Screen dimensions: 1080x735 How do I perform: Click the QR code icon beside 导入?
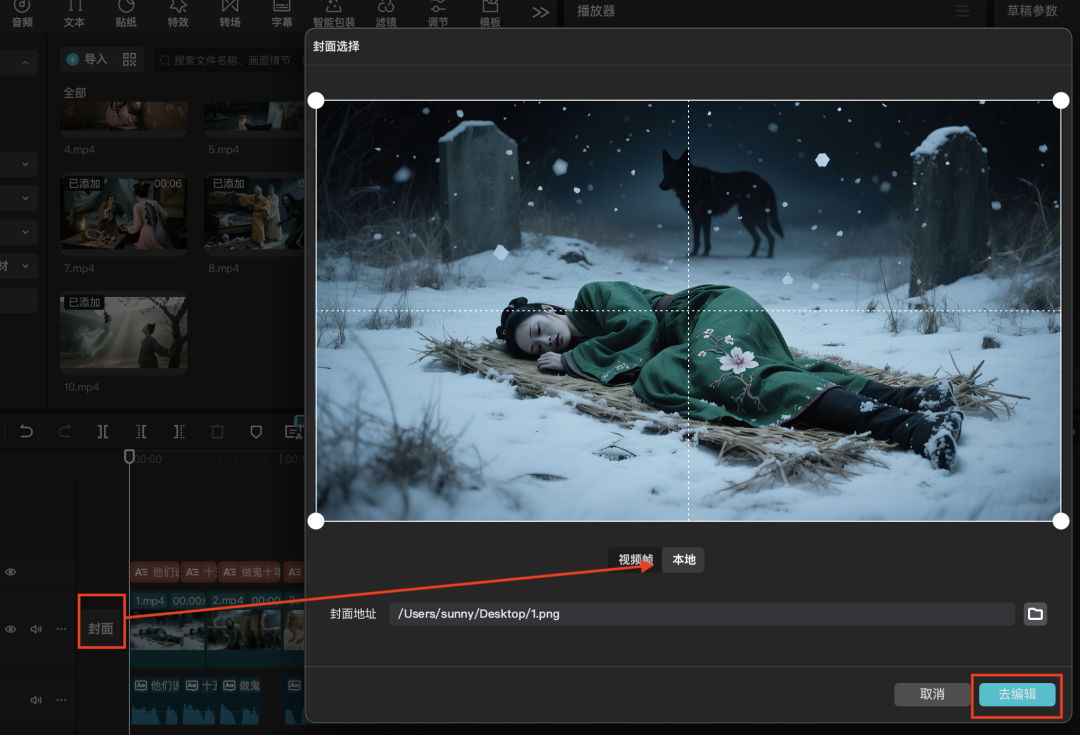click(x=129, y=60)
